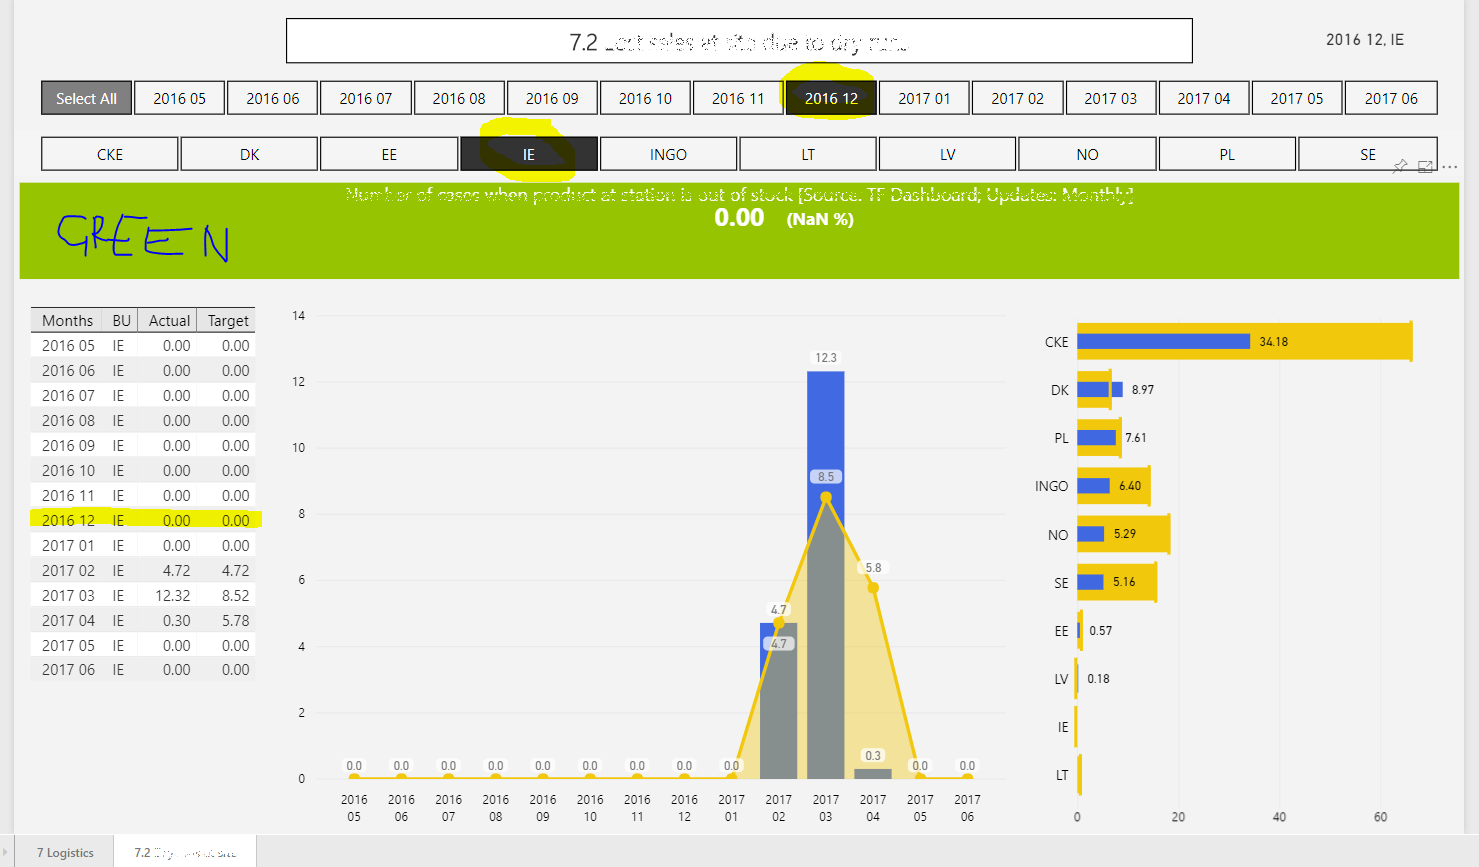This screenshot has height=867, width=1479.
Task: Sort table by BU column header
Action: (x=121, y=320)
